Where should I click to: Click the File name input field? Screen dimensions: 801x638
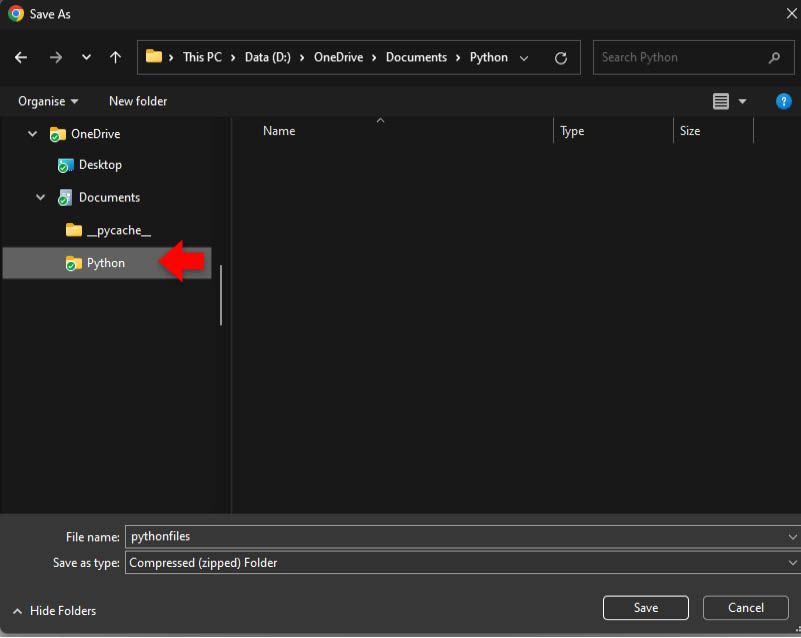[x=456, y=537]
